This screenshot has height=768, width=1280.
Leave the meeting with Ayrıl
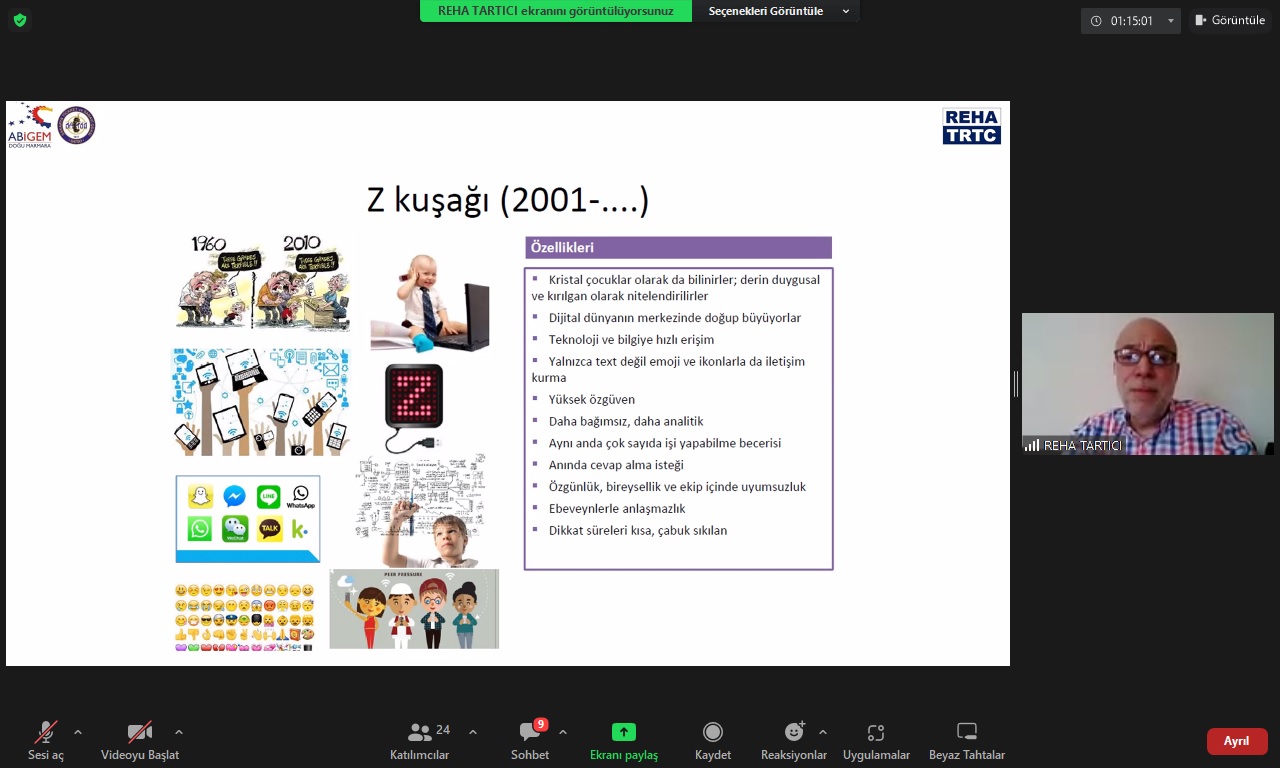[1237, 741]
